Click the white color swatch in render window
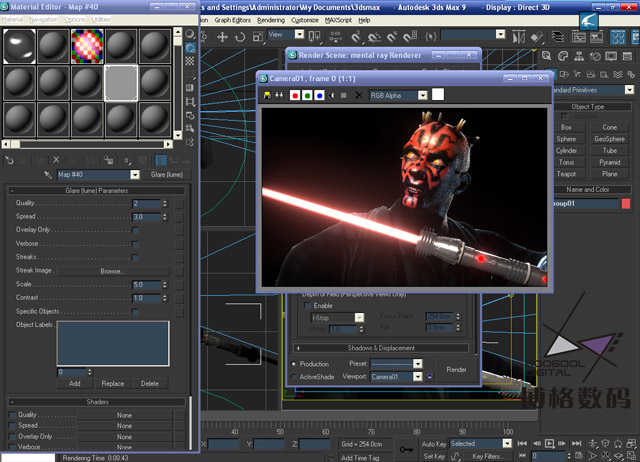The image size is (640, 462). [437, 95]
